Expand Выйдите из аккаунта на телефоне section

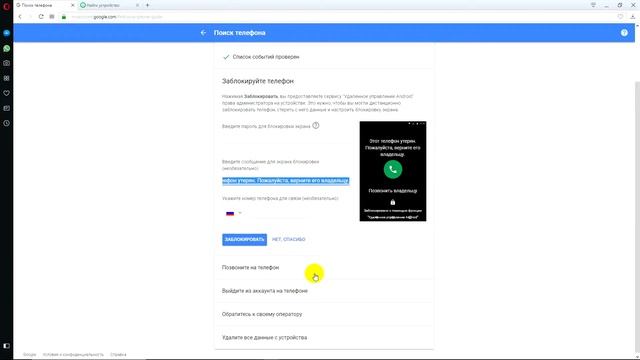(x=324, y=291)
